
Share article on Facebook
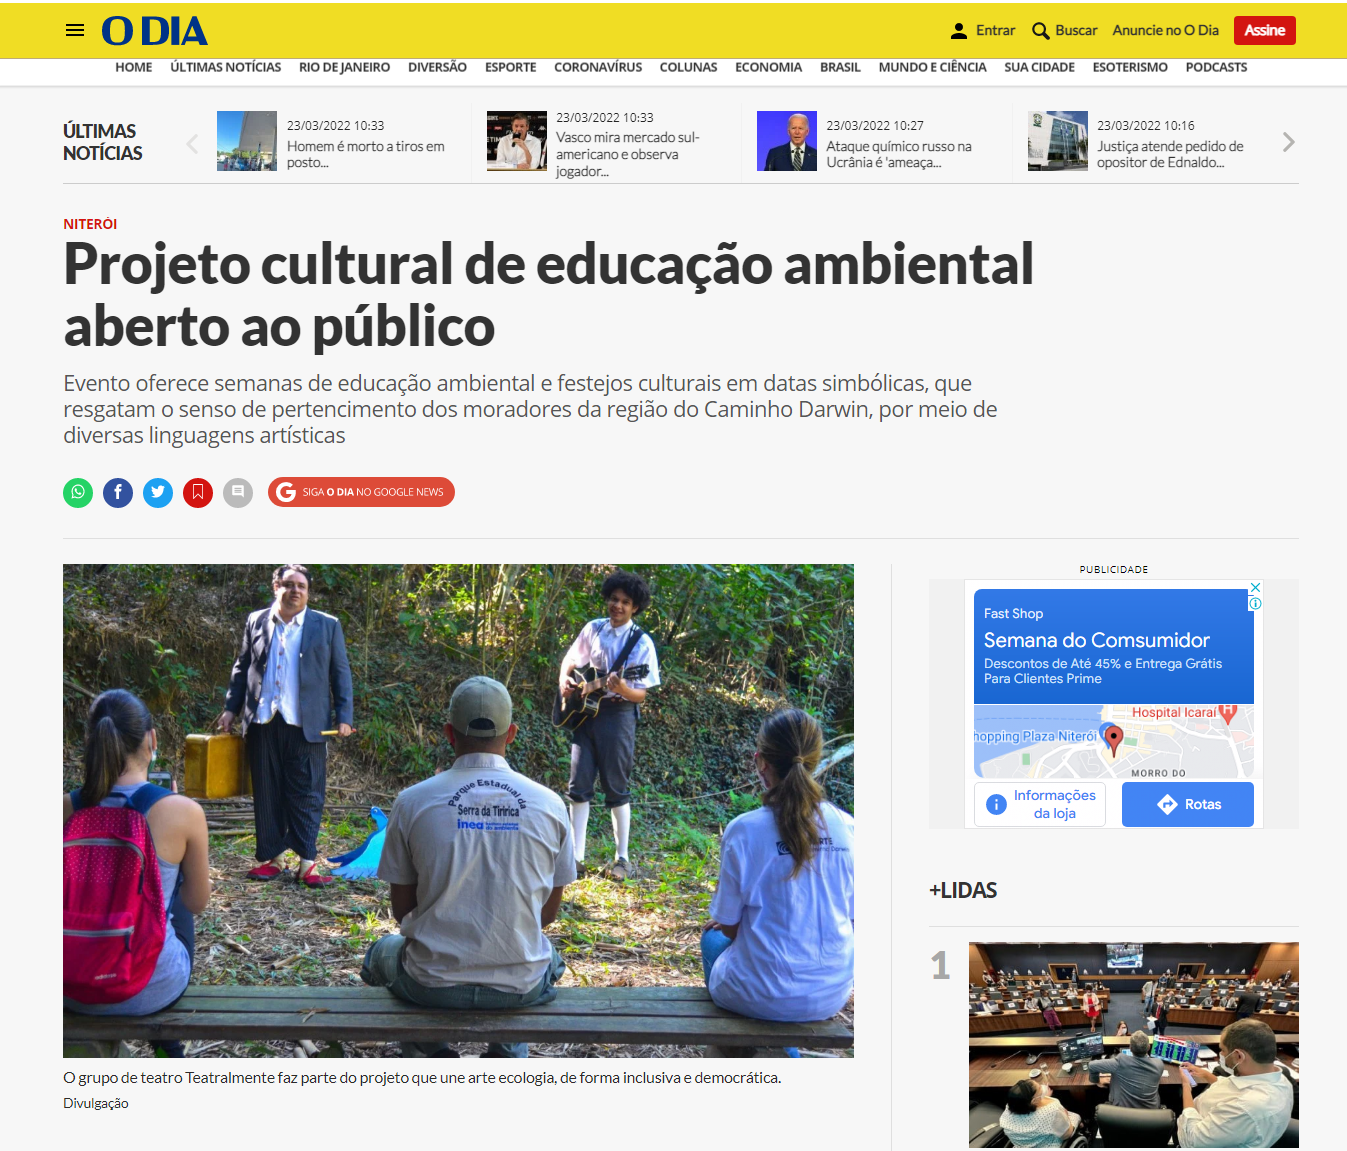118,492
